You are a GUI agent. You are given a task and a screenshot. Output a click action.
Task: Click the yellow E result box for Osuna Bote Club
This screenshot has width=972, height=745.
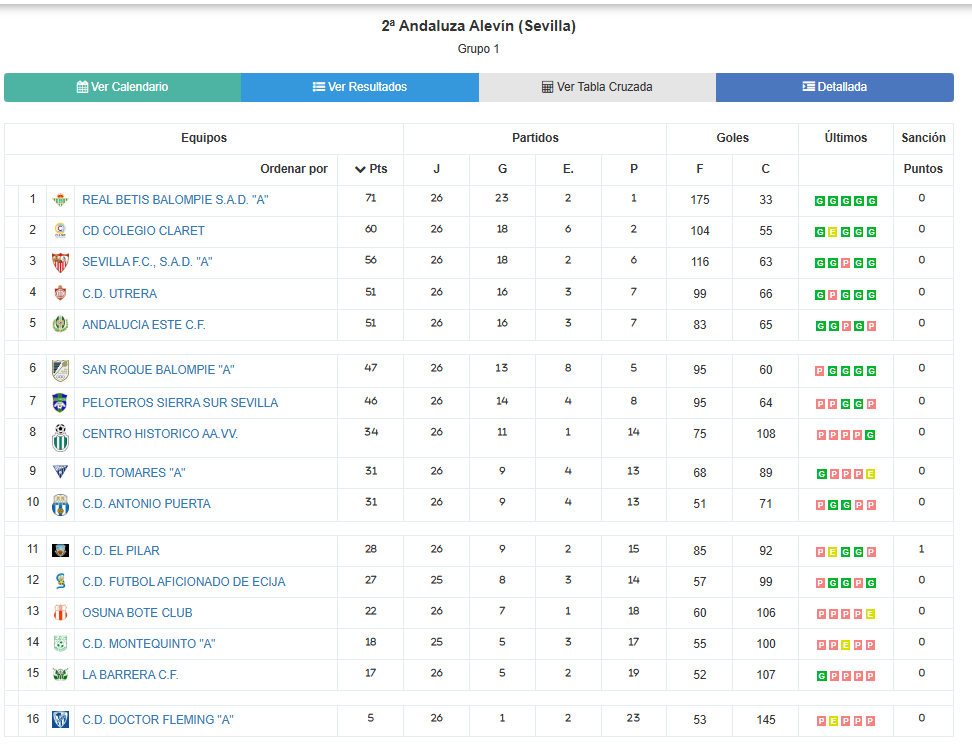(x=870, y=614)
